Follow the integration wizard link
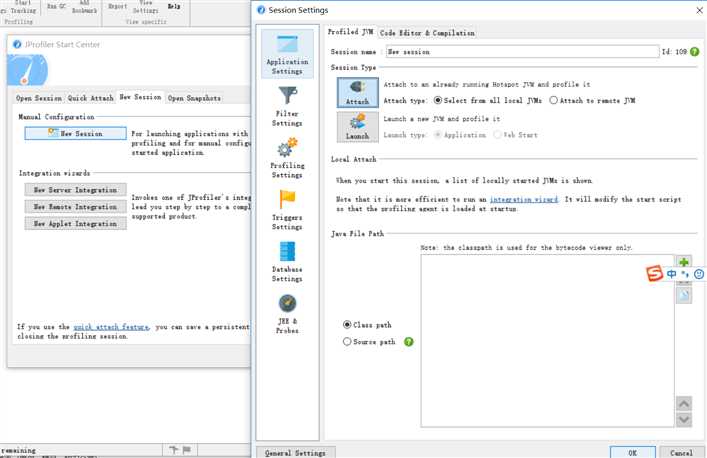The image size is (707, 458). coord(523,199)
